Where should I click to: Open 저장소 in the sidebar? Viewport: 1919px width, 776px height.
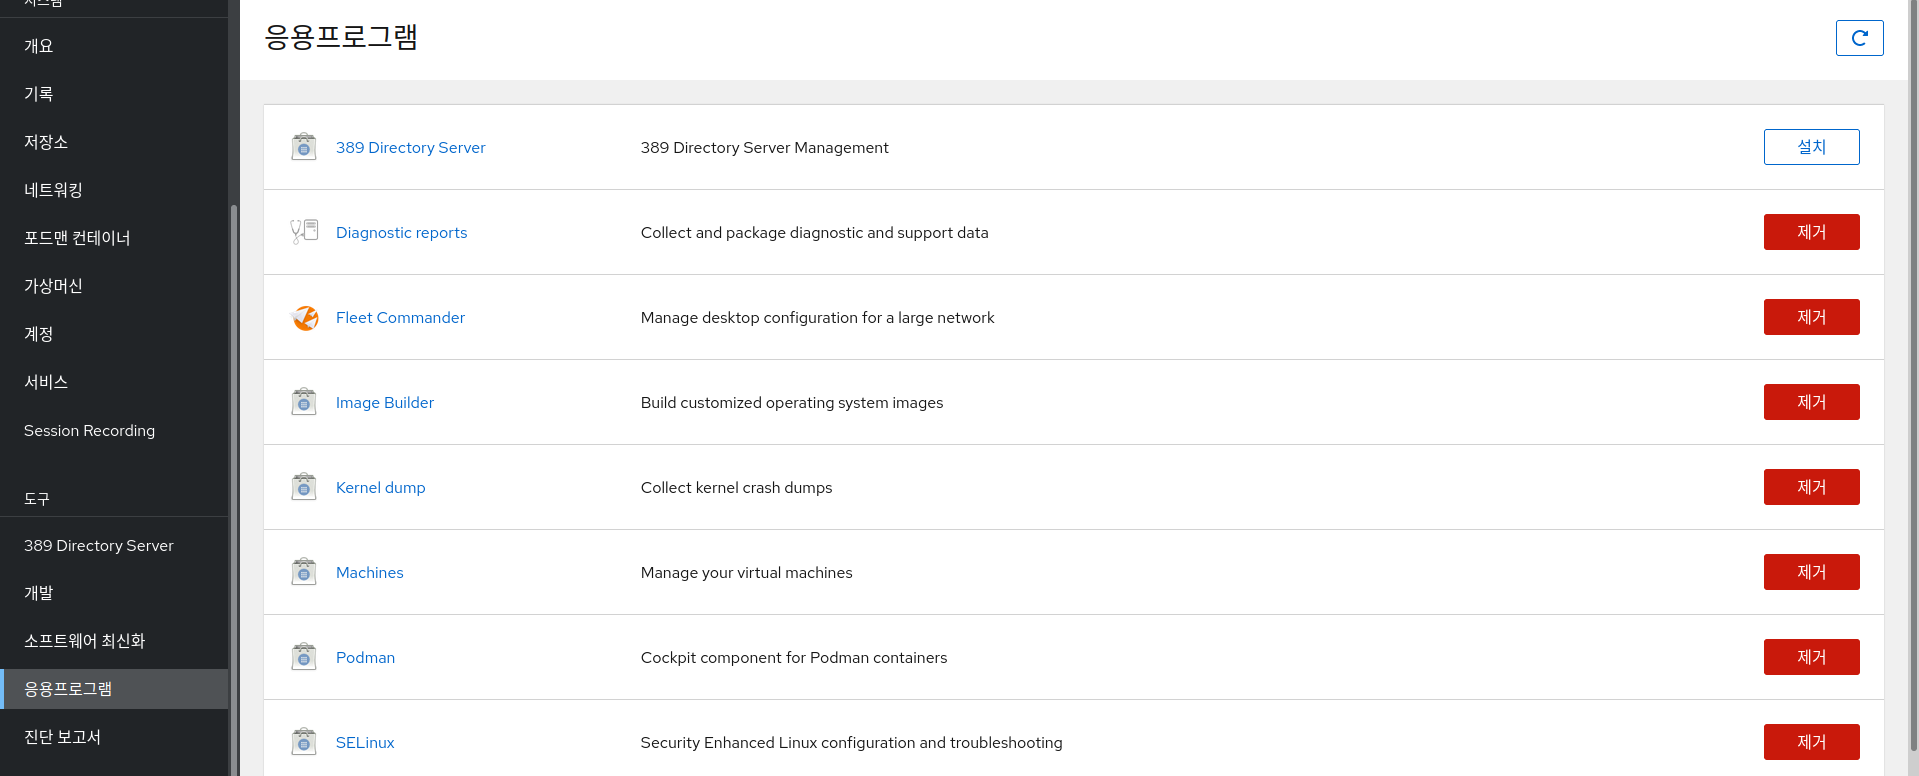pyautogui.click(x=114, y=142)
